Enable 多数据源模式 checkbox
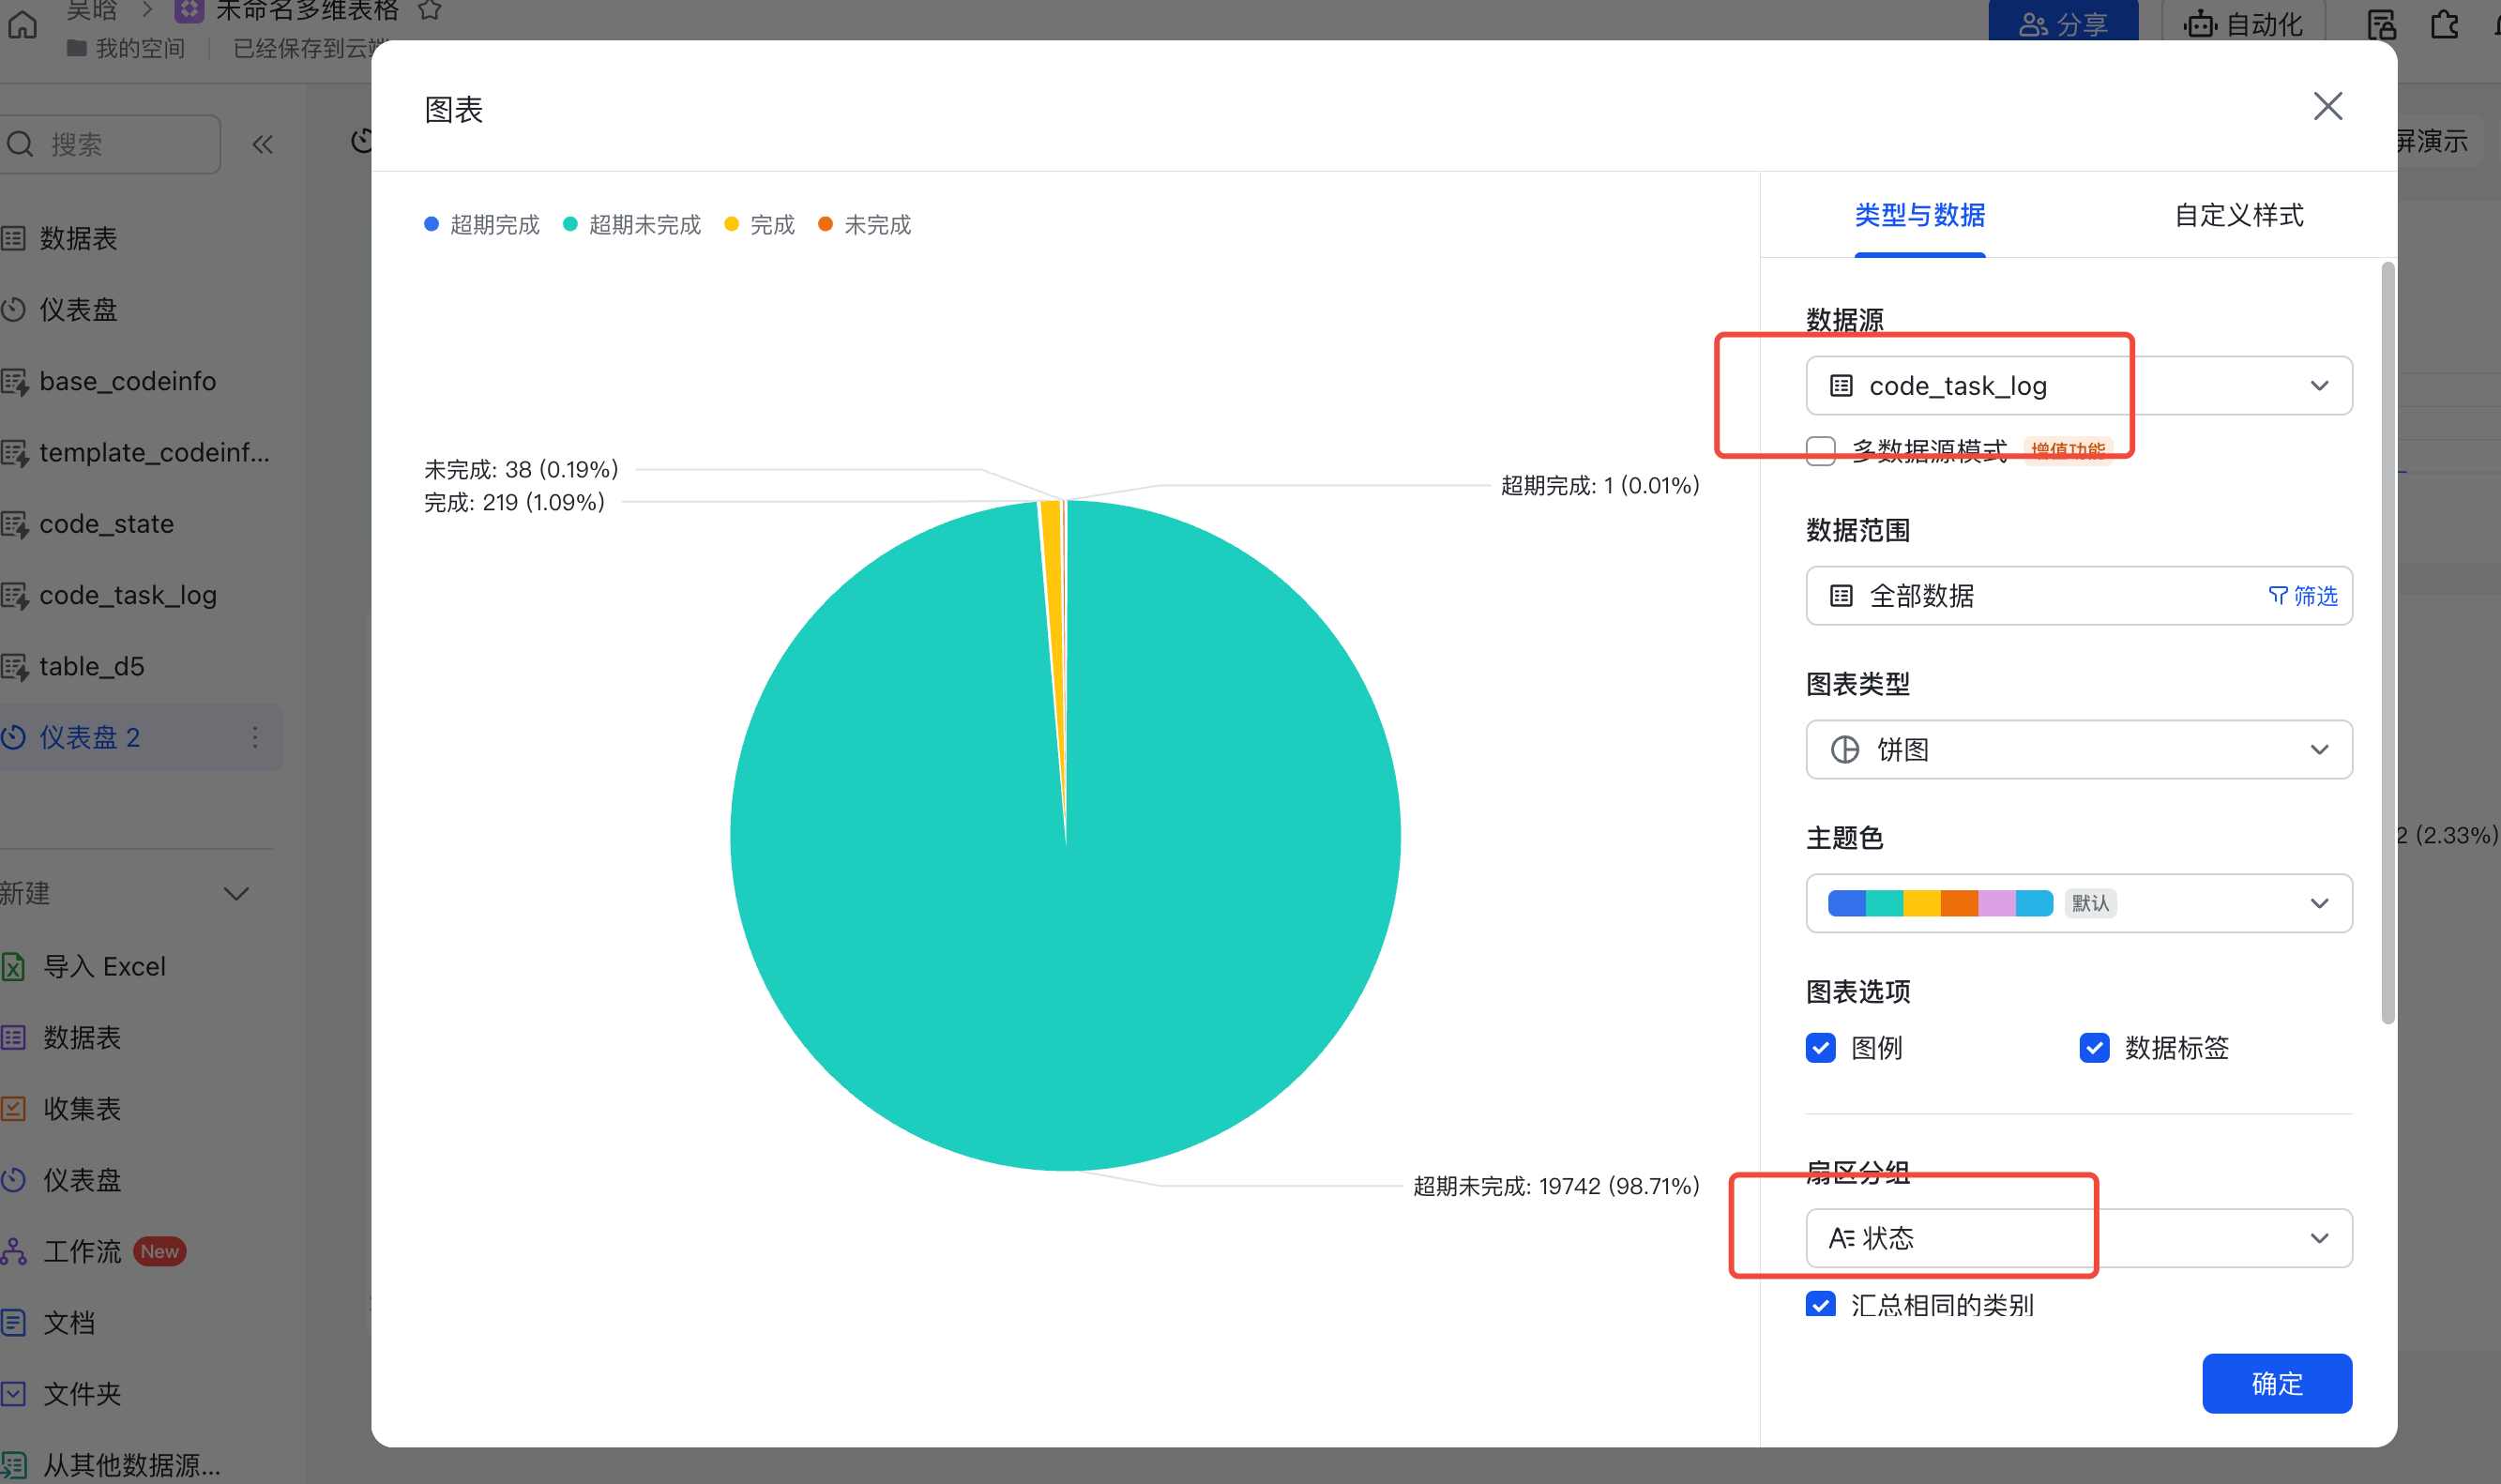 pyautogui.click(x=1820, y=450)
